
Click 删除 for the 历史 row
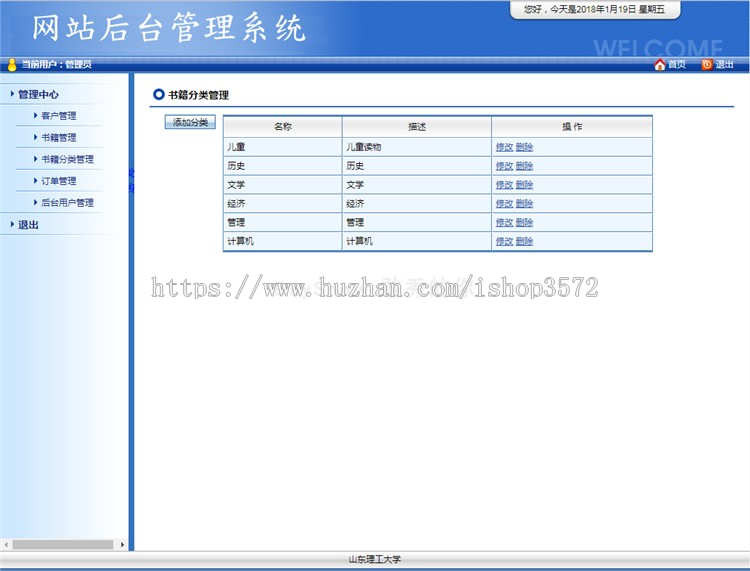524,166
